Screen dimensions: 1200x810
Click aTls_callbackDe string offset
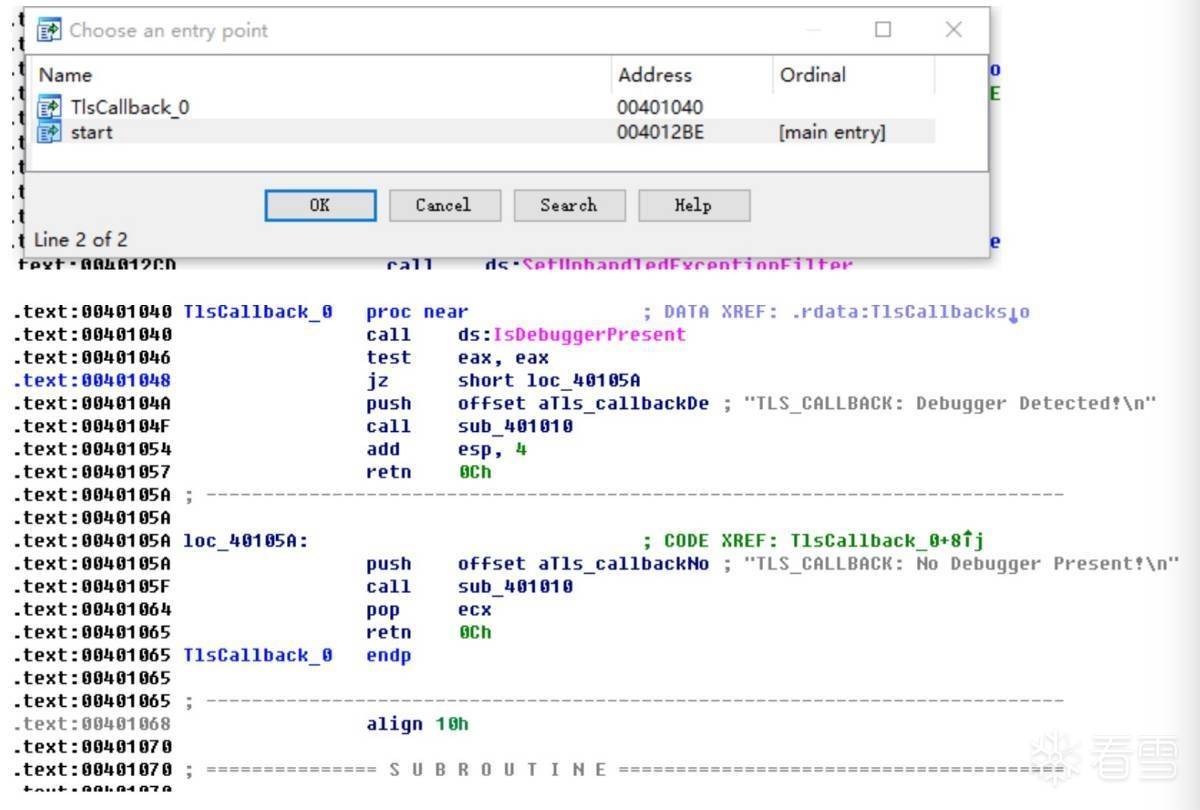pyautogui.click(x=623, y=403)
